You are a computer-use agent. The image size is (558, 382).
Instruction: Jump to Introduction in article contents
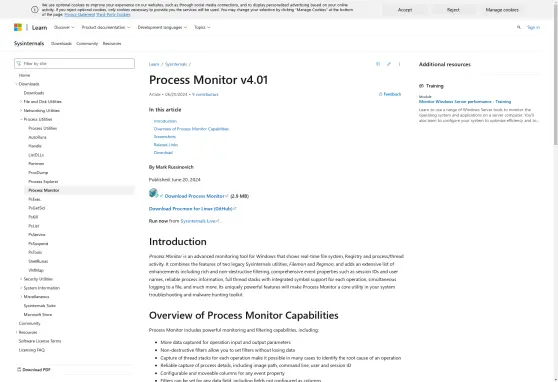[x=165, y=121]
